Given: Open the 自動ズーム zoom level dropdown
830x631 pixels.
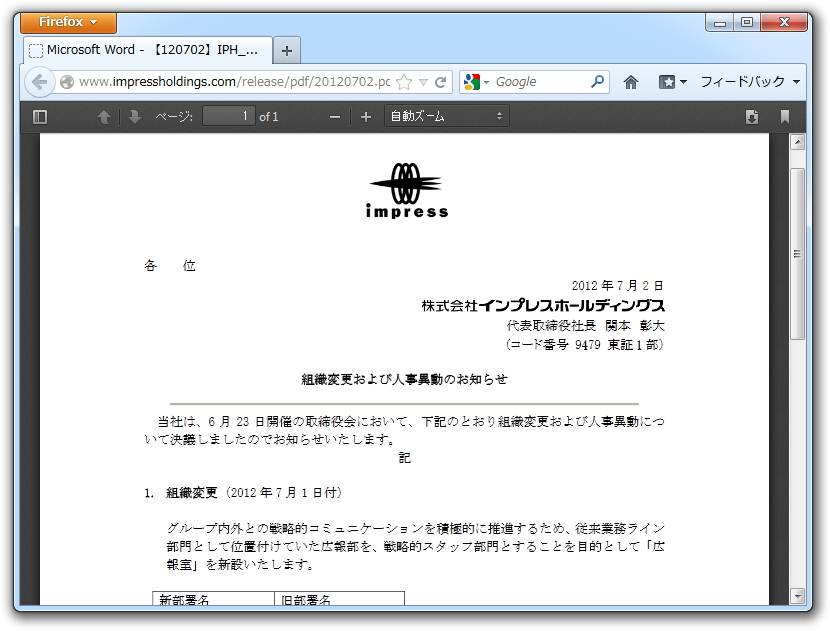Looking at the screenshot, I should (446, 116).
